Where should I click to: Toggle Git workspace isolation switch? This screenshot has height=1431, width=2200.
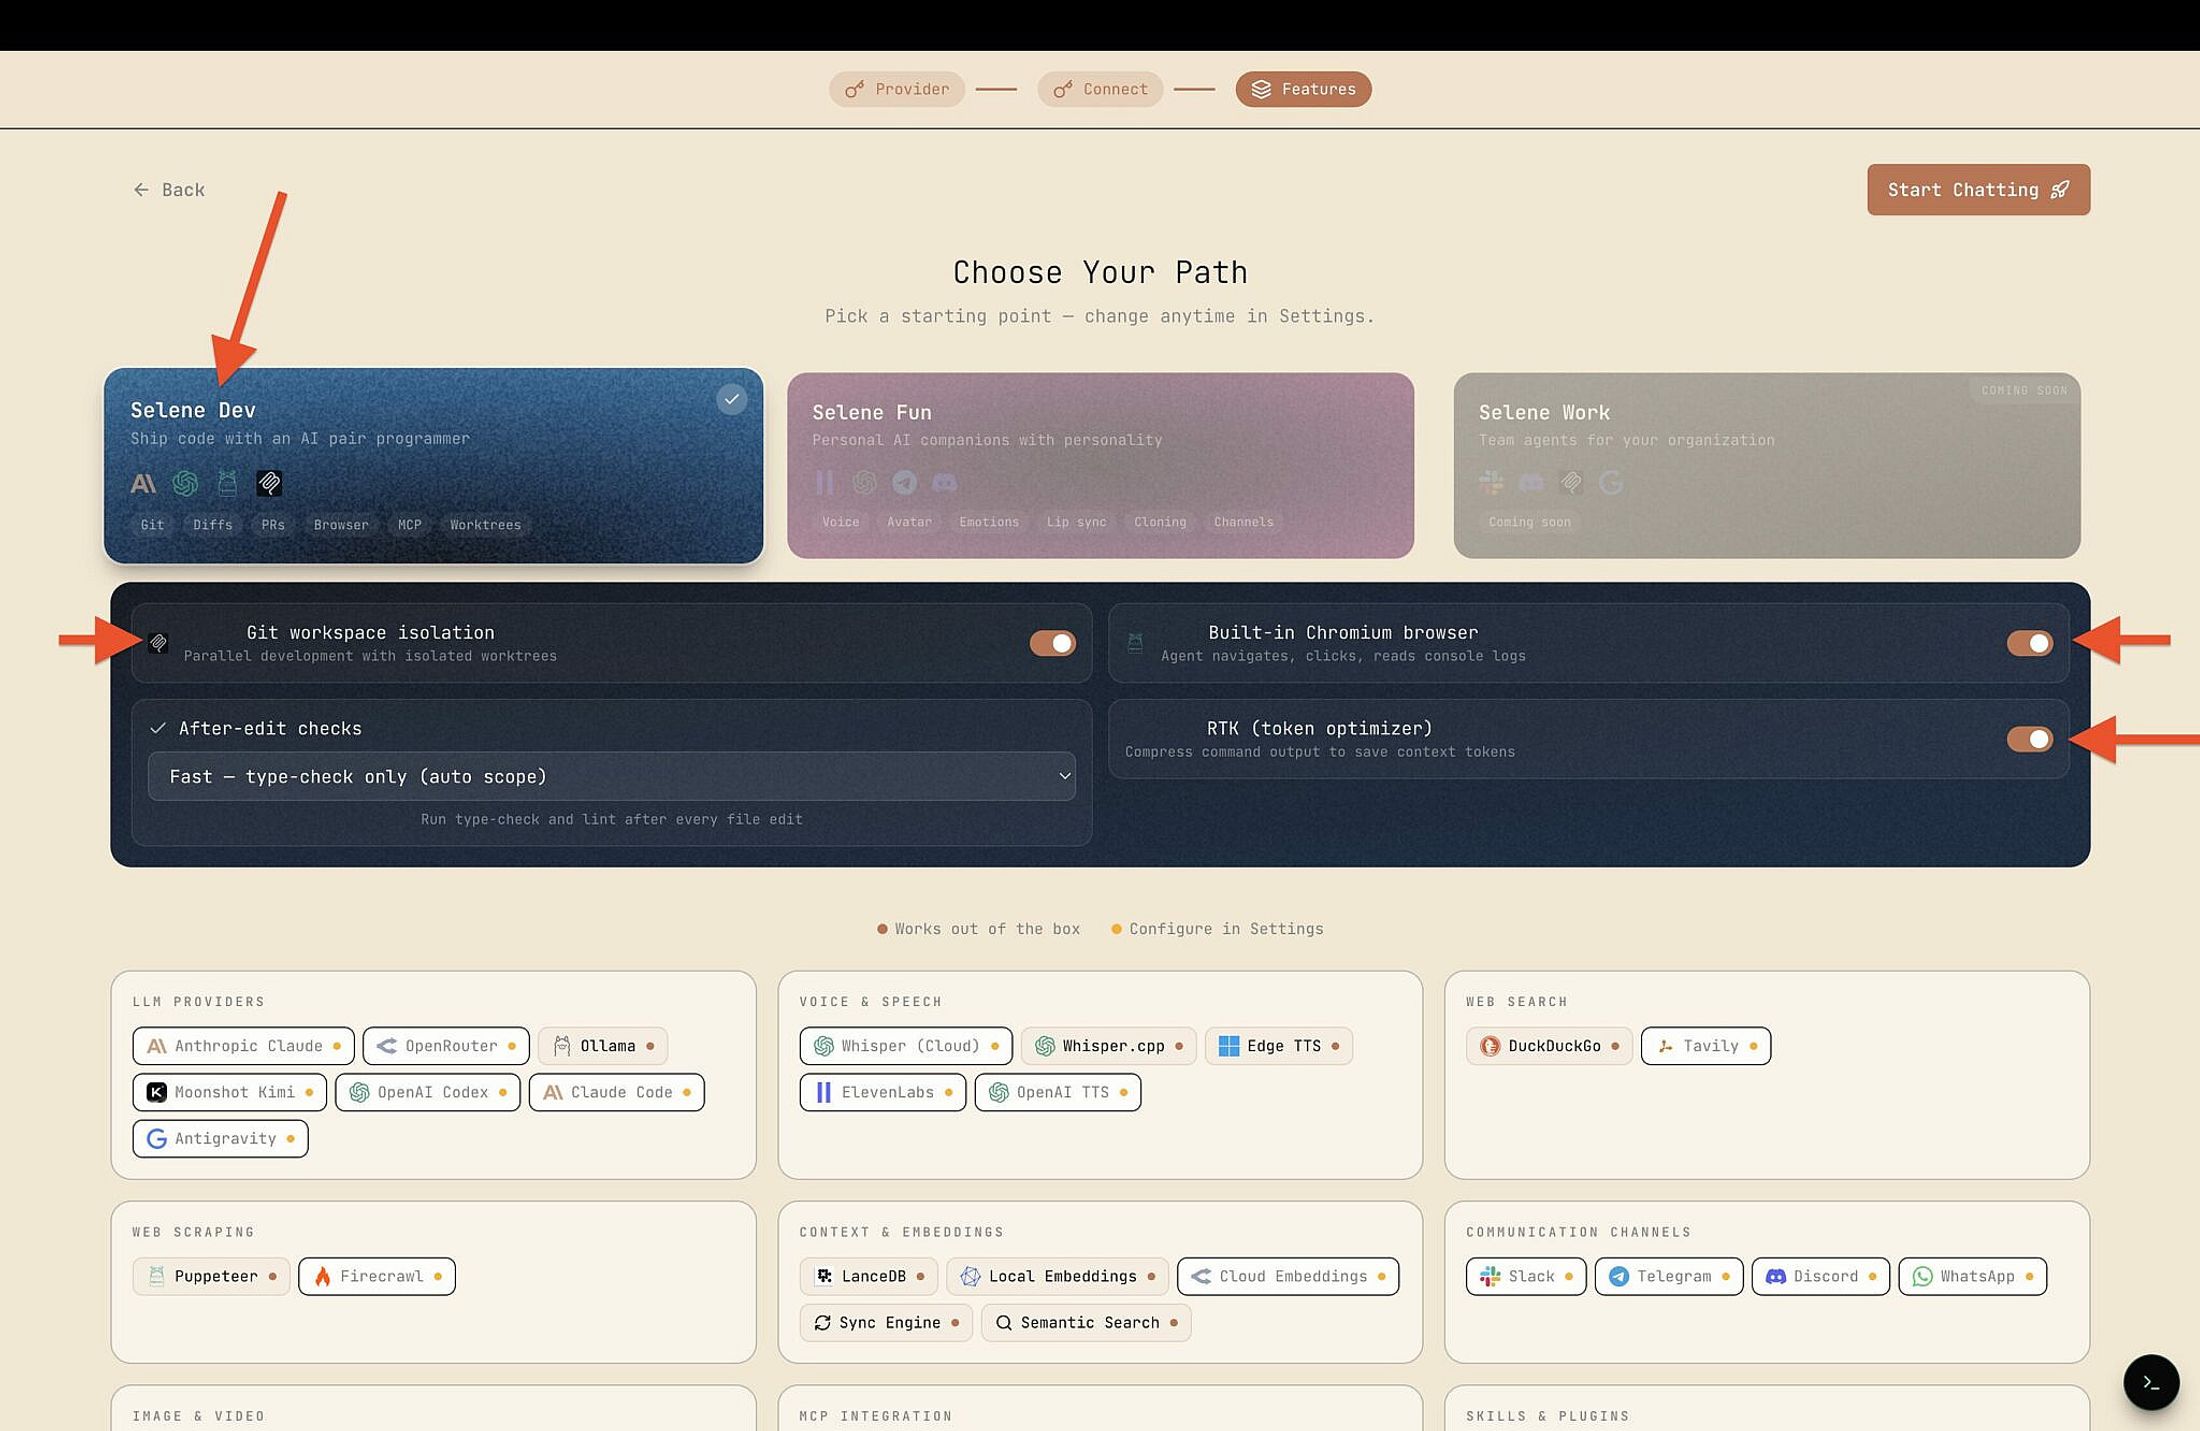click(1053, 643)
